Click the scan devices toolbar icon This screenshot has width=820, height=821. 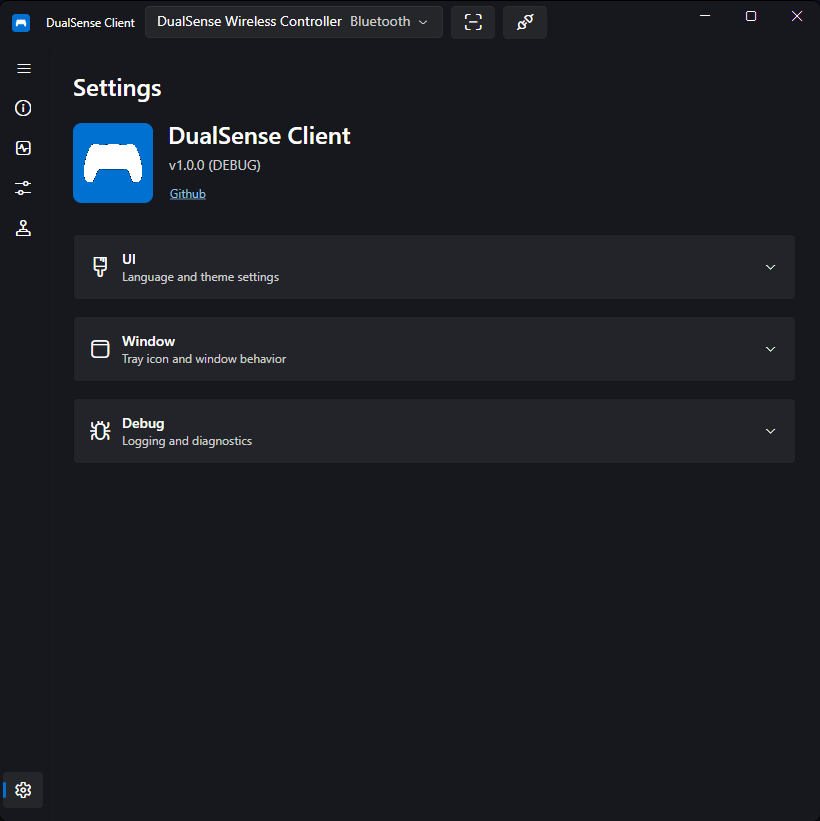473,22
